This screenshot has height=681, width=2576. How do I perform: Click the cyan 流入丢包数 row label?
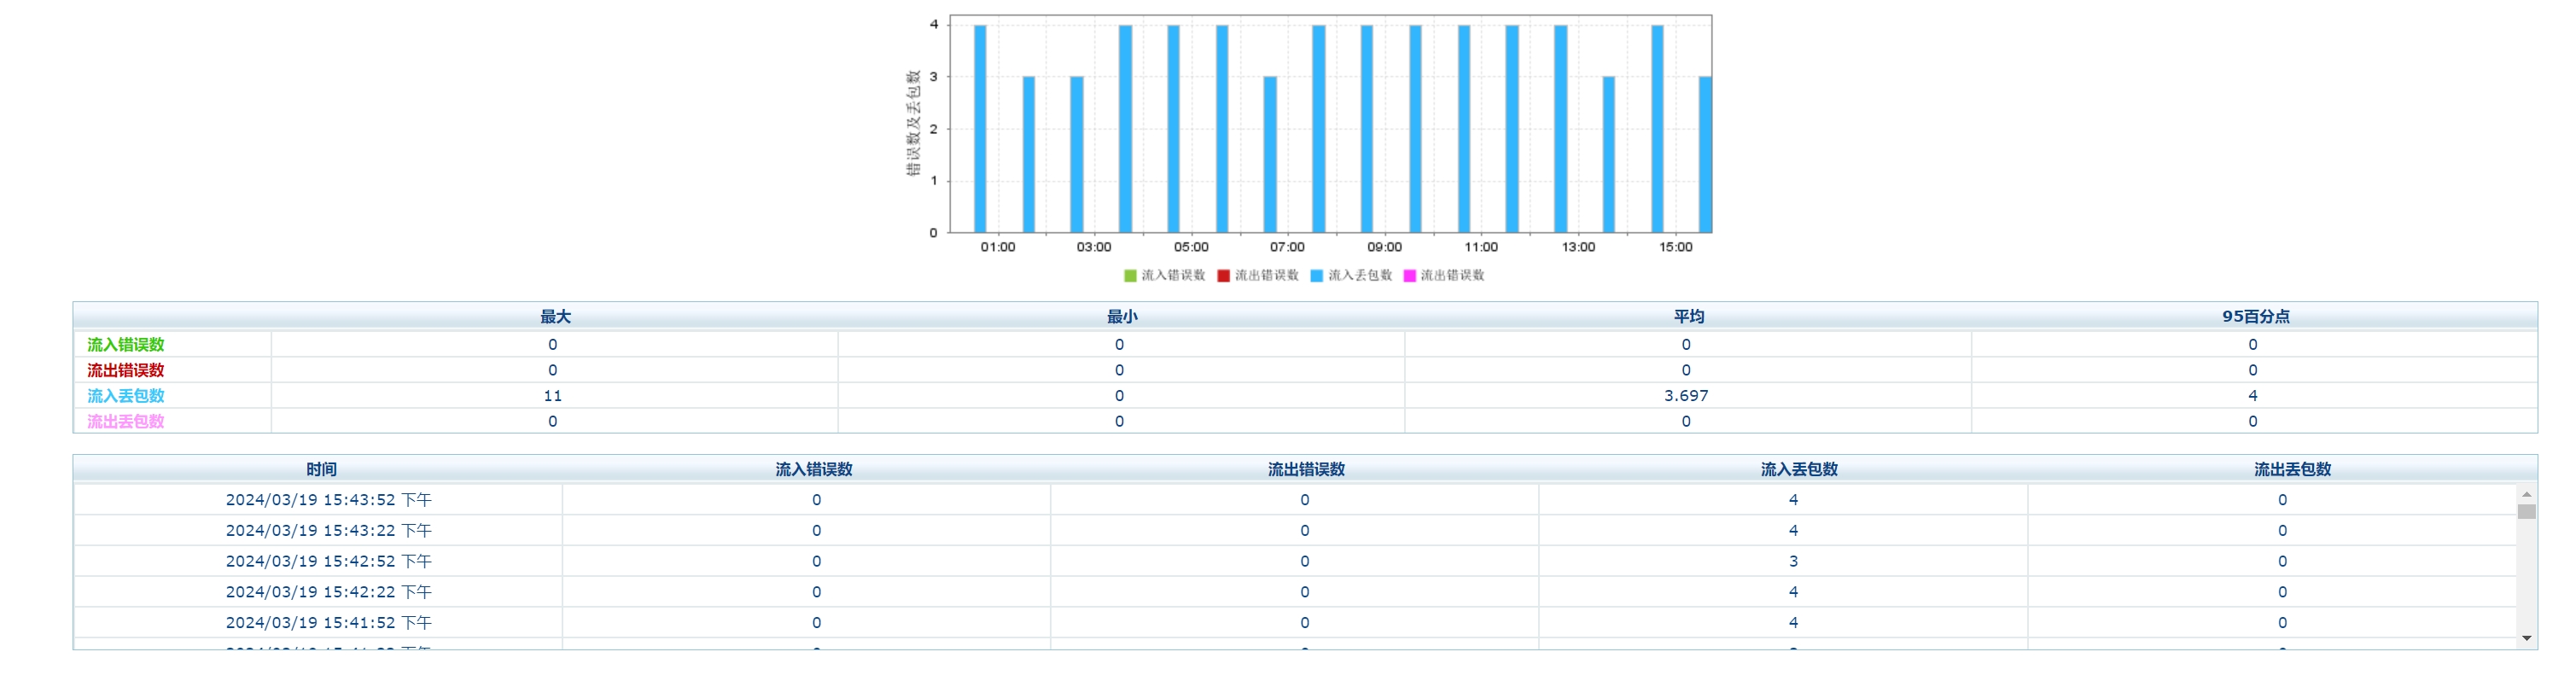[126, 396]
